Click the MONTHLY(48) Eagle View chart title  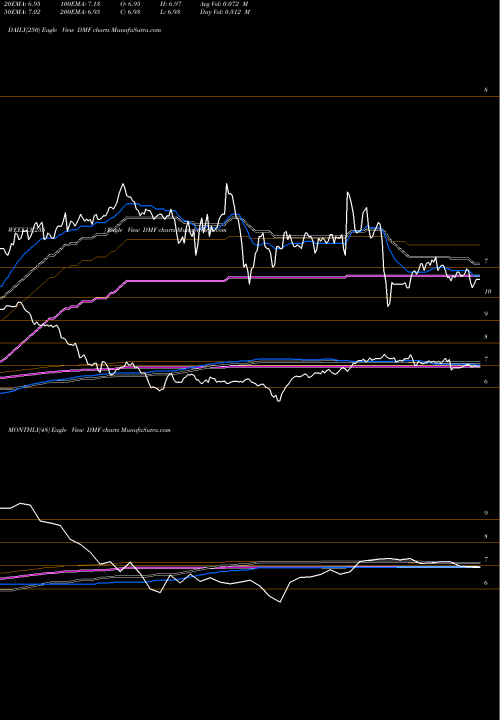(89, 430)
